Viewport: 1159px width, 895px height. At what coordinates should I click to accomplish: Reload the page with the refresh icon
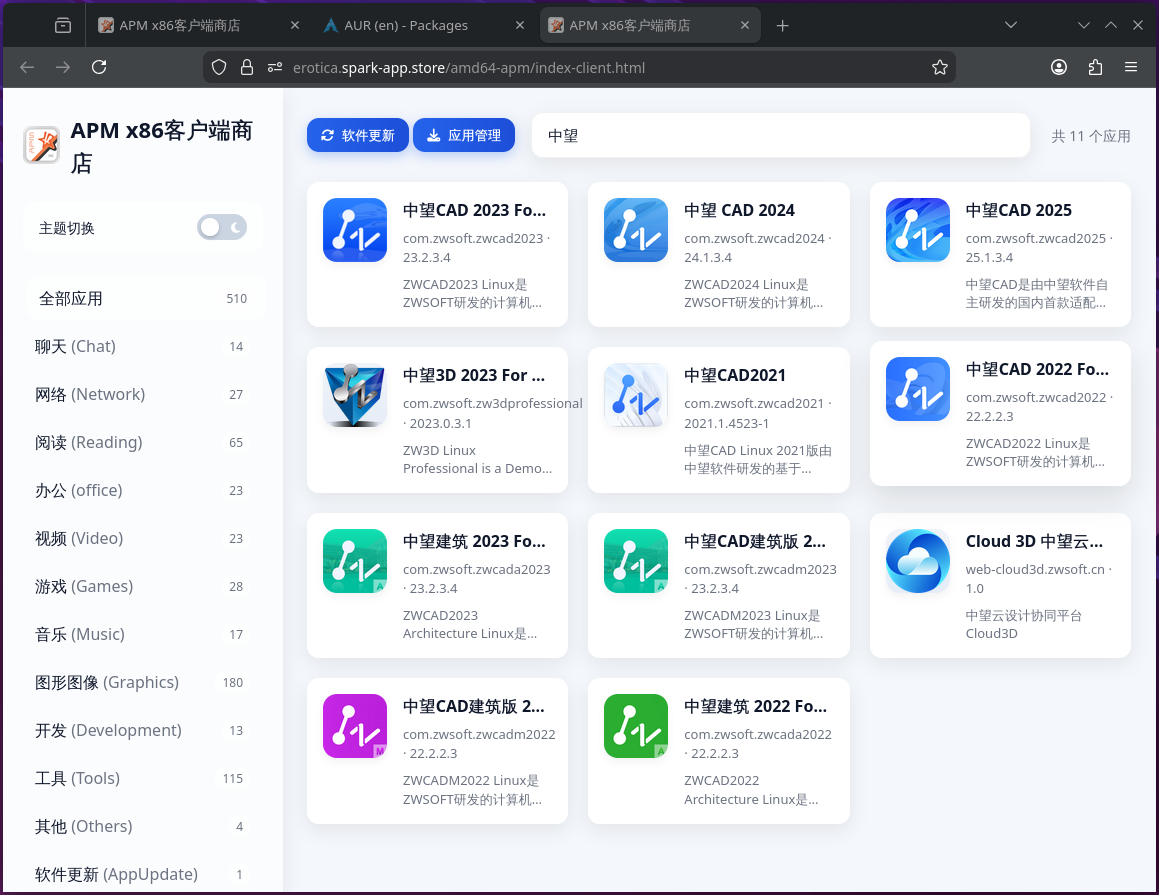[x=99, y=67]
